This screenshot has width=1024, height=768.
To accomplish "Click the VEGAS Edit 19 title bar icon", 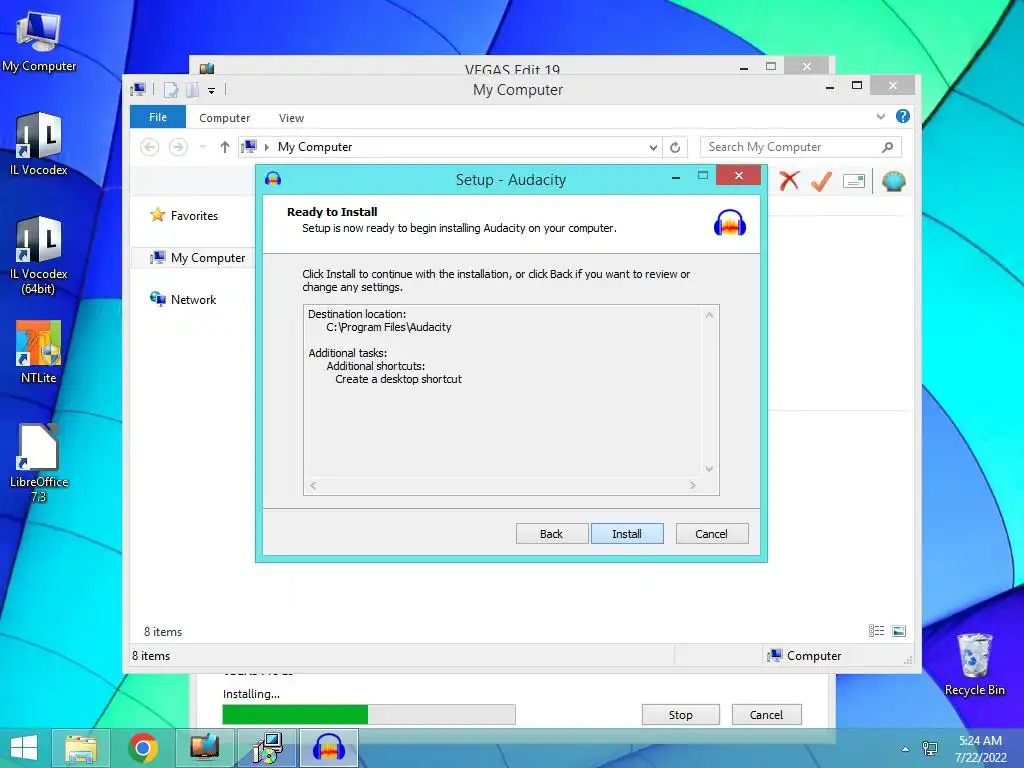I will coord(207,68).
